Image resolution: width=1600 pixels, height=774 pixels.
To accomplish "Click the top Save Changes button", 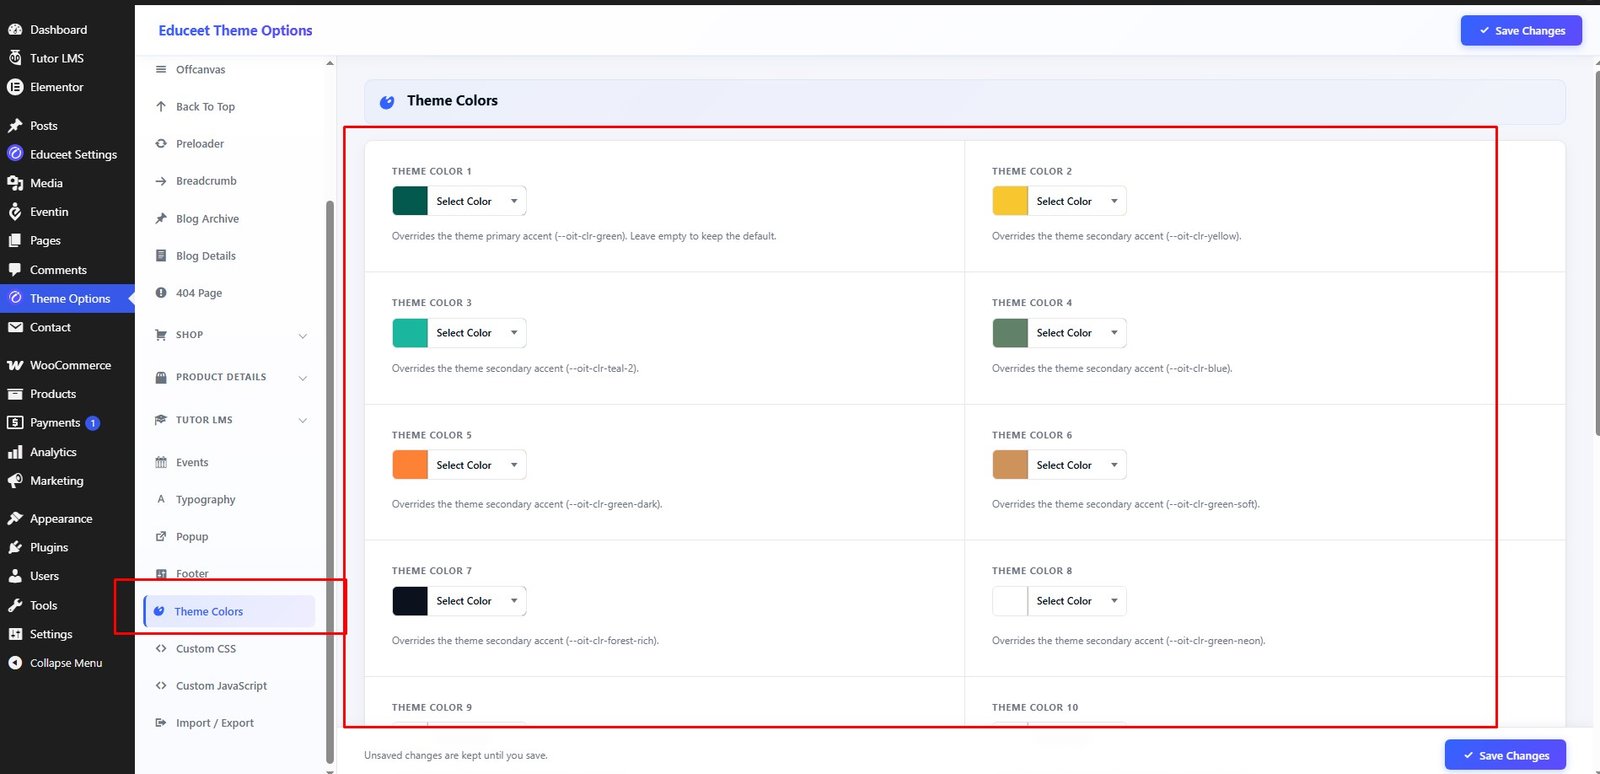I will click(x=1521, y=31).
